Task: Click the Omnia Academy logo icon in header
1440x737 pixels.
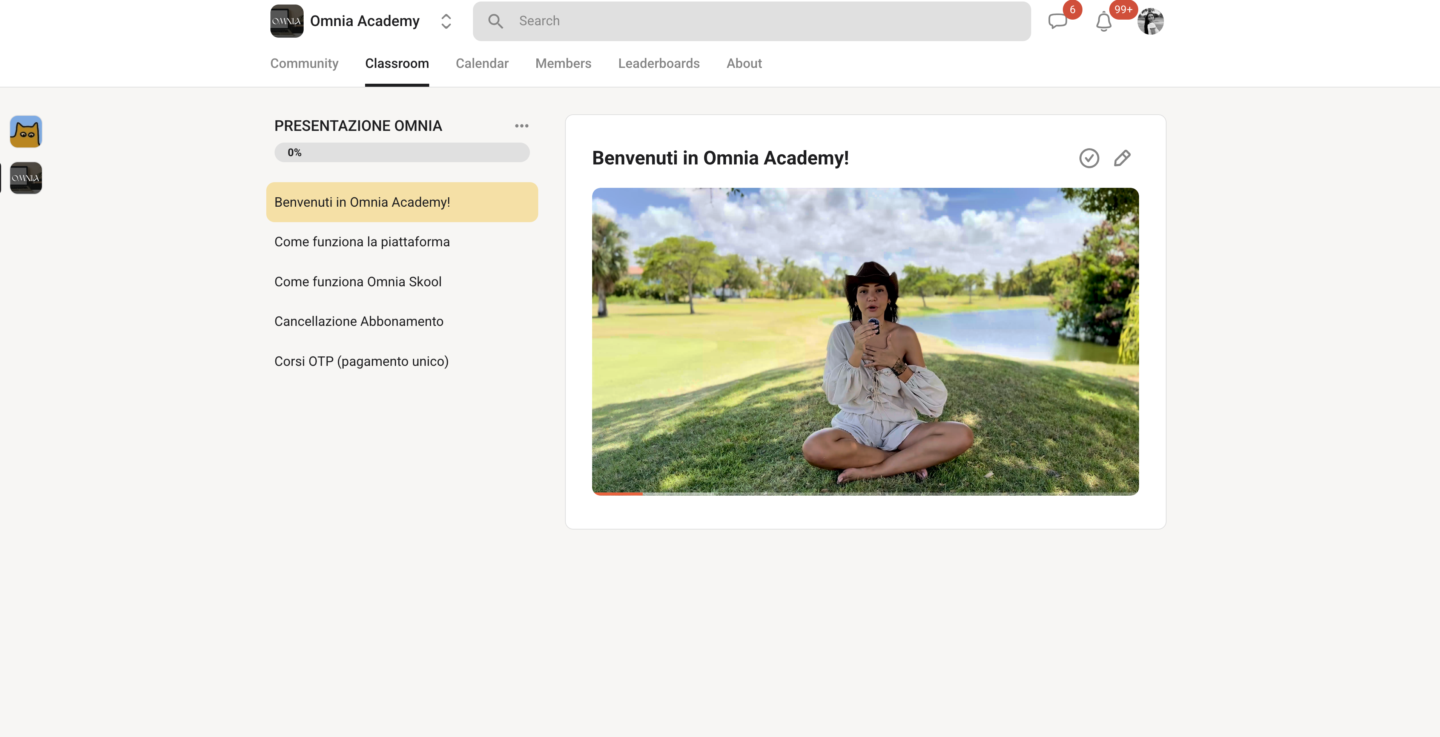Action: (287, 21)
